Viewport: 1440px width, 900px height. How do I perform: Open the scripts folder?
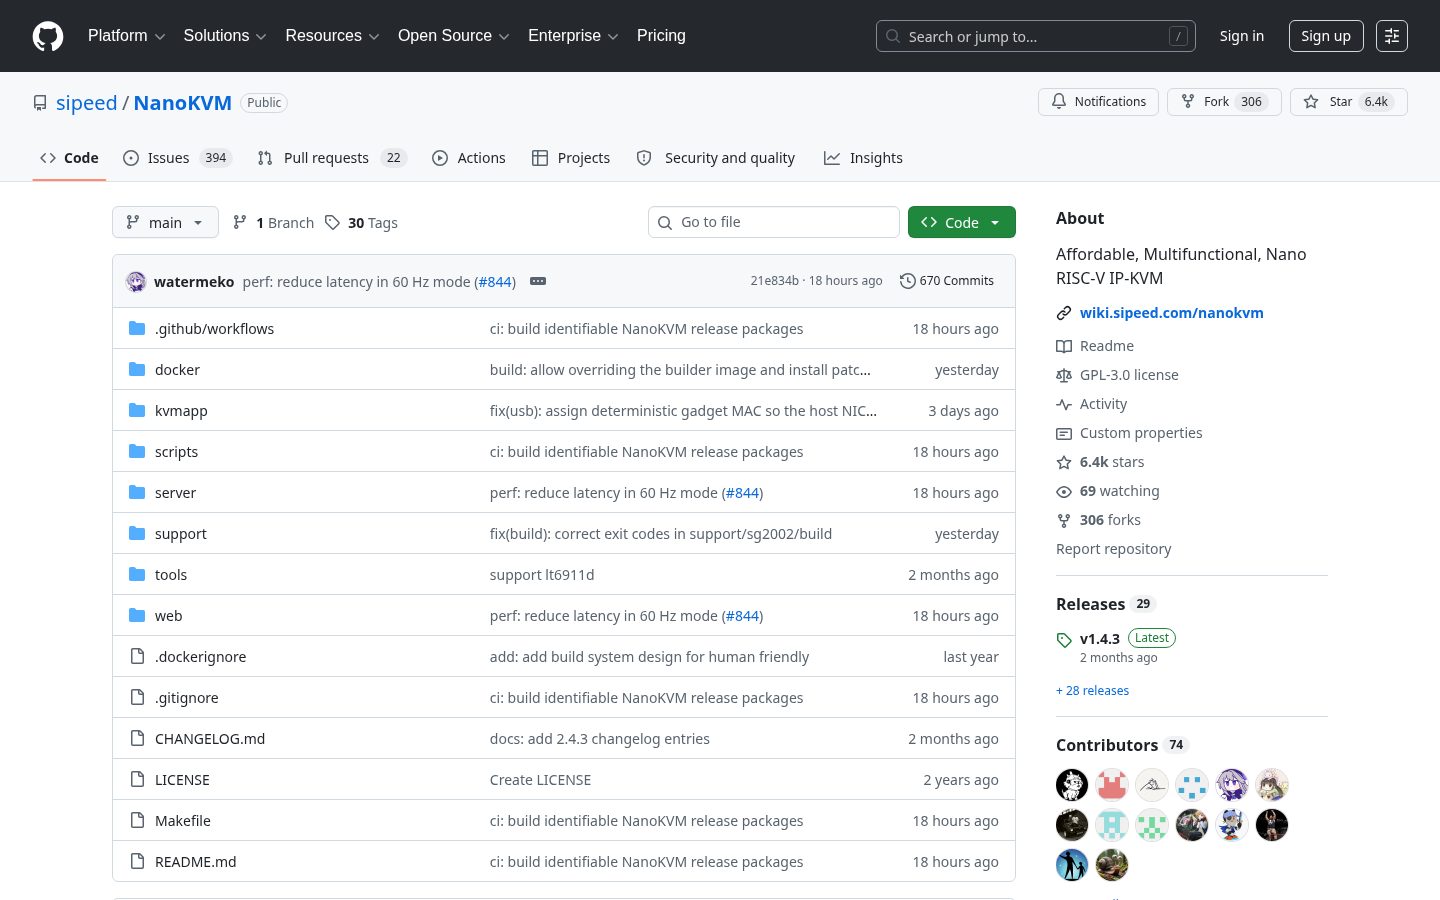(x=176, y=451)
